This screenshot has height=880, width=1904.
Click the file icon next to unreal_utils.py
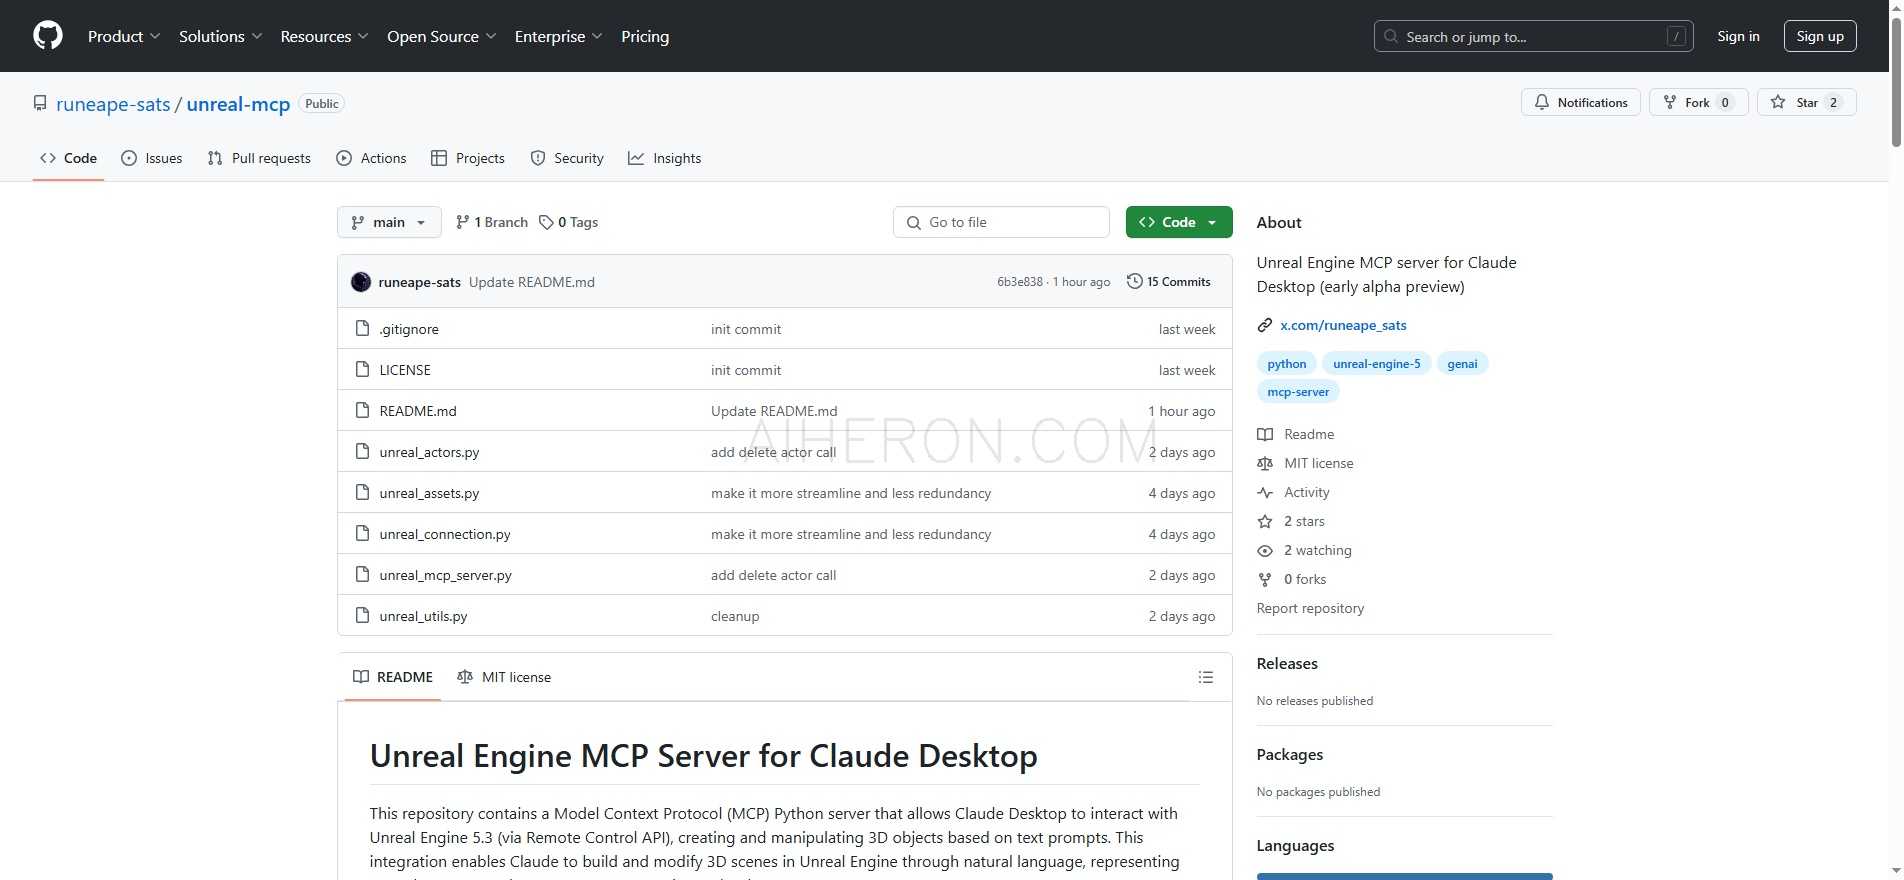tap(363, 616)
